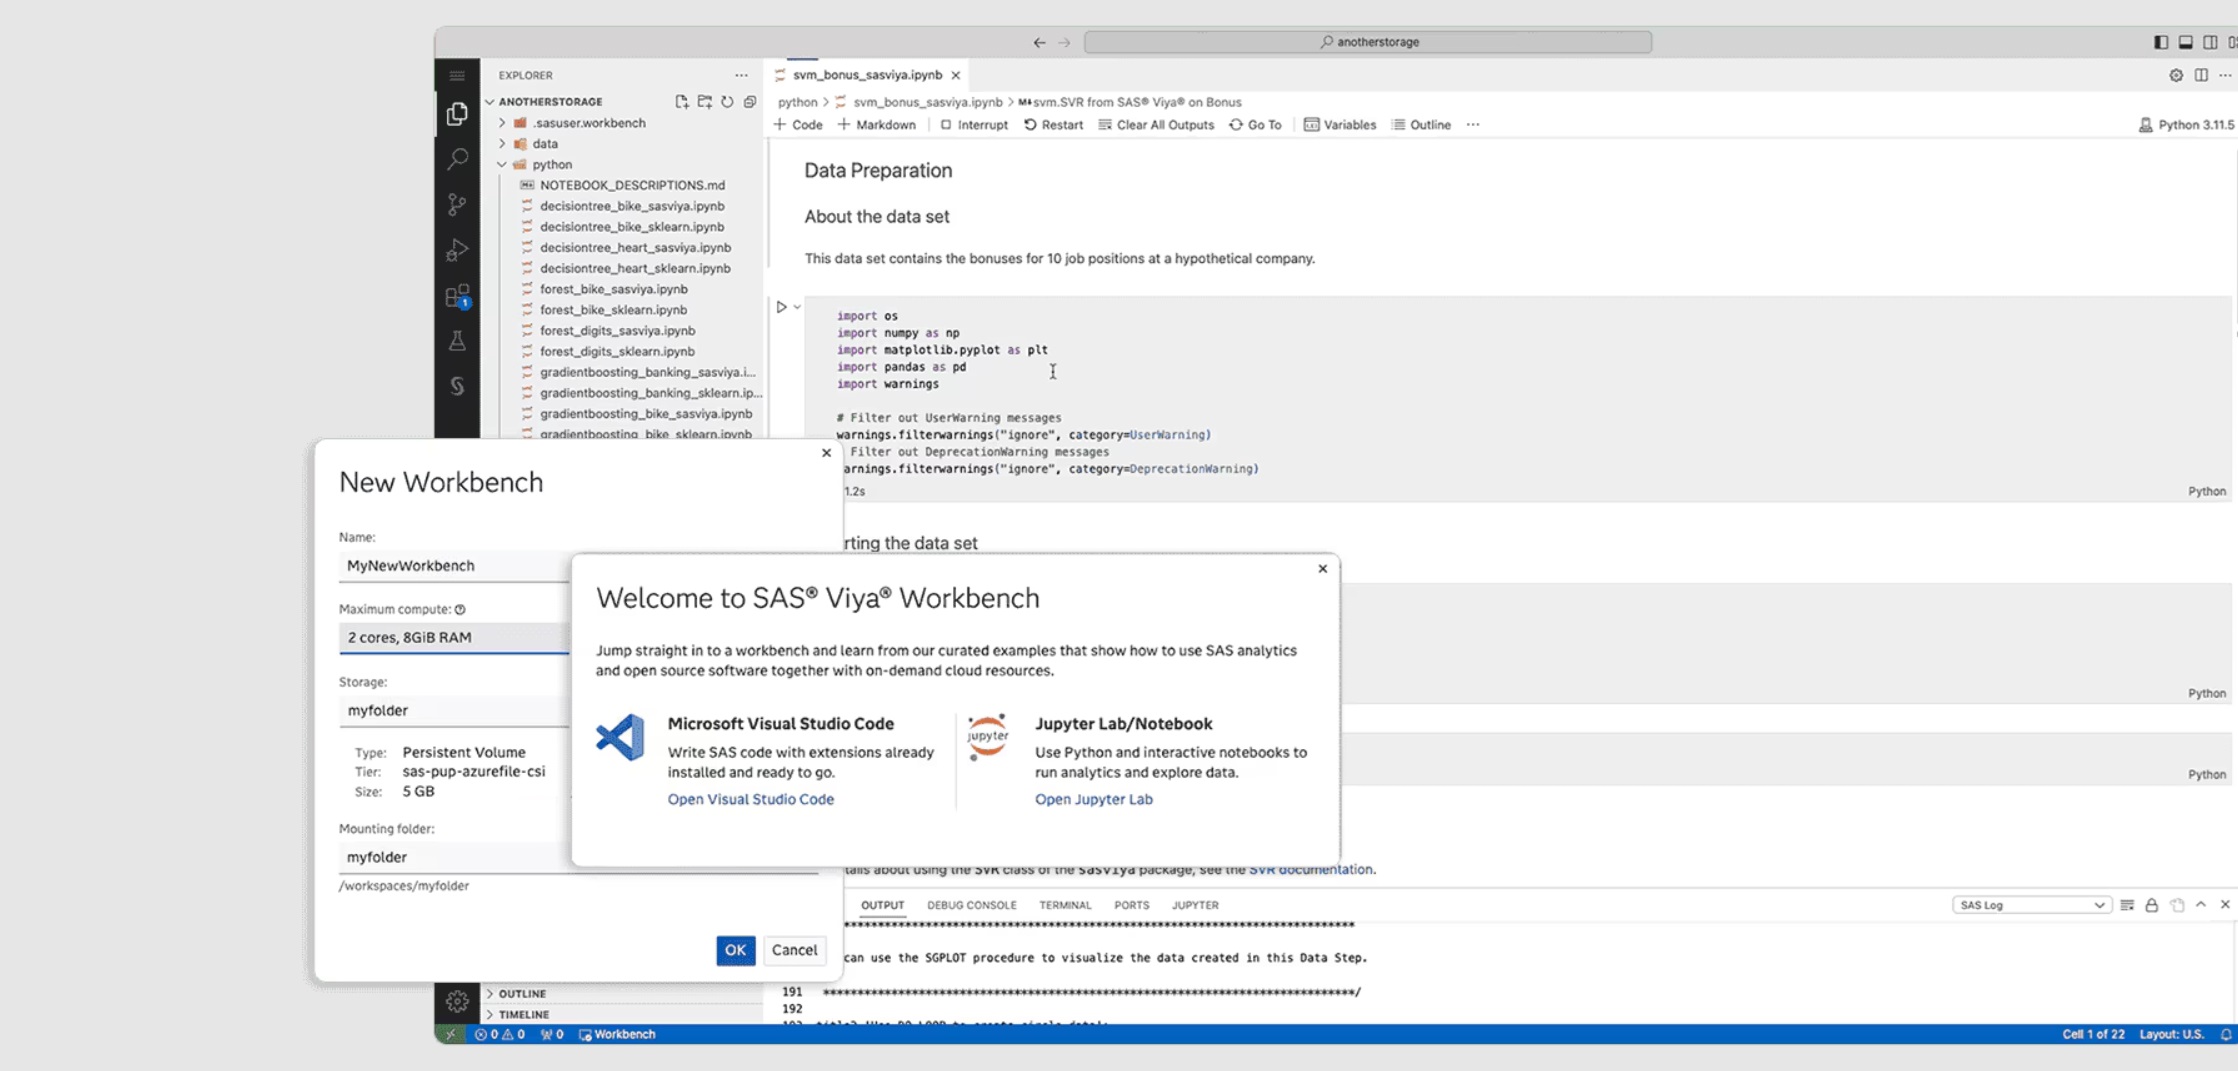Open the Source Control view
2238x1071 pixels.
[x=457, y=204]
